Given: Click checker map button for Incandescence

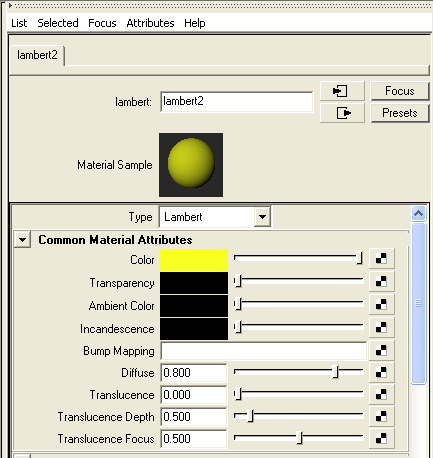Looking at the screenshot, I should [382, 327].
